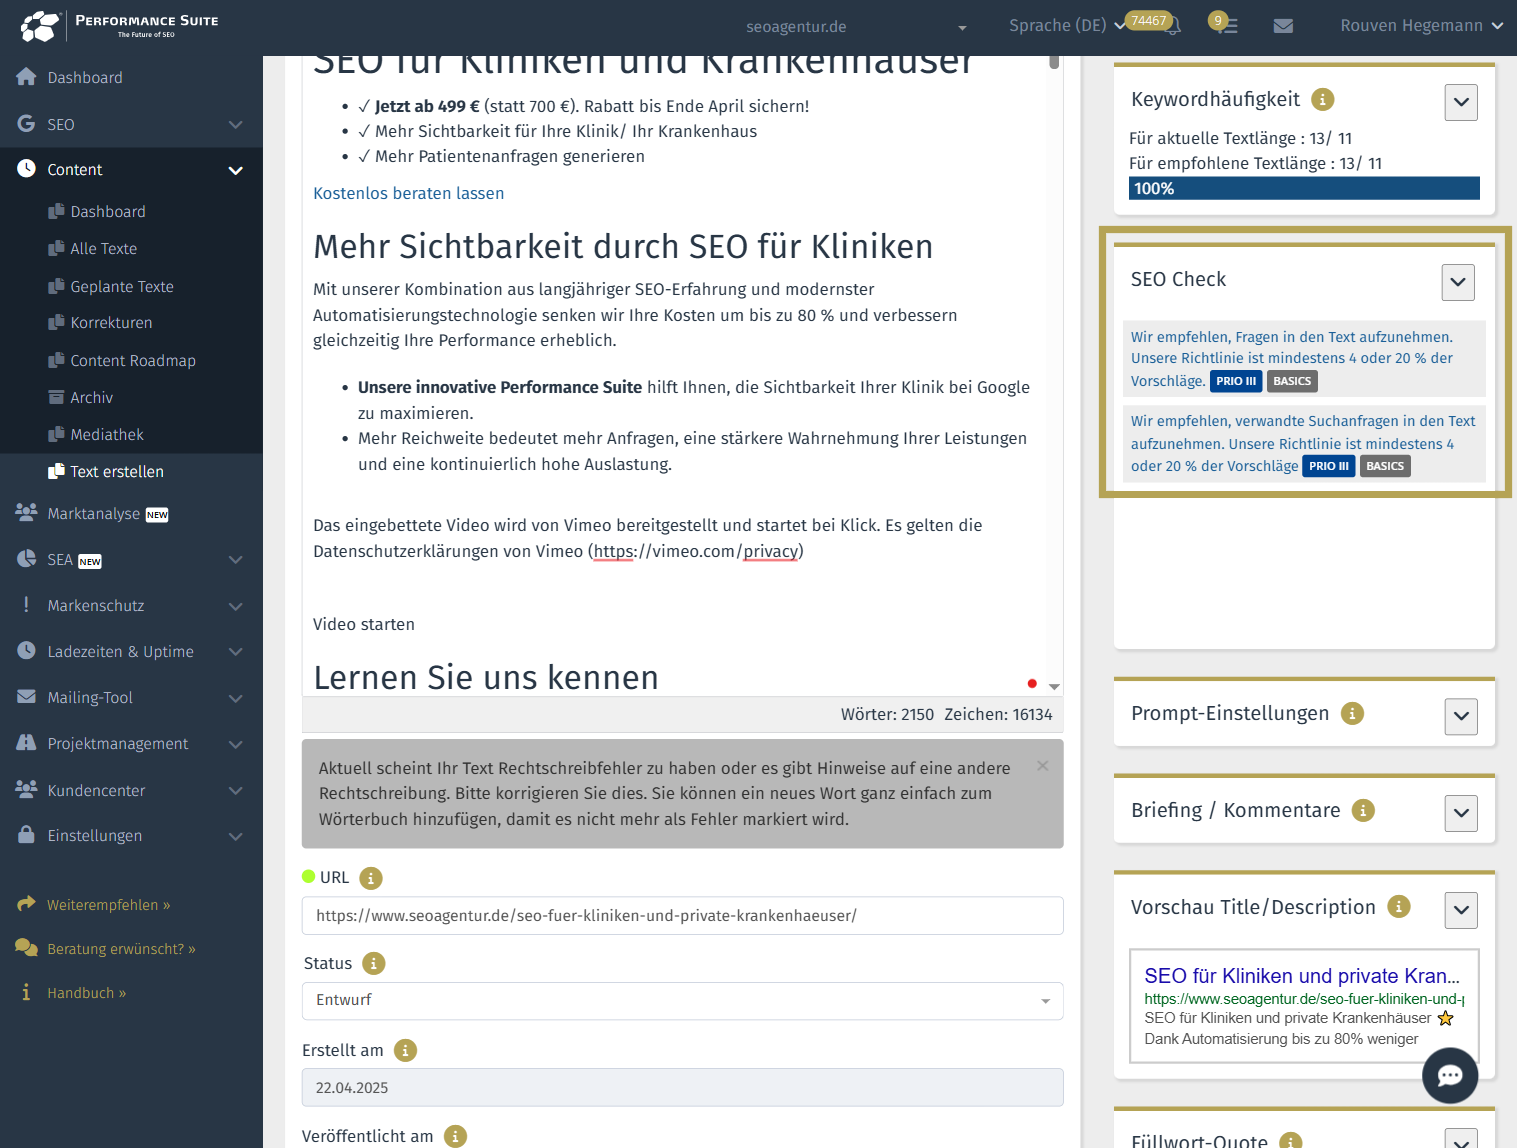The height and width of the screenshot is (1148, 1517).
Task: Click the Ladezeiten & Uptime clock icon
Action: (27, 650)
